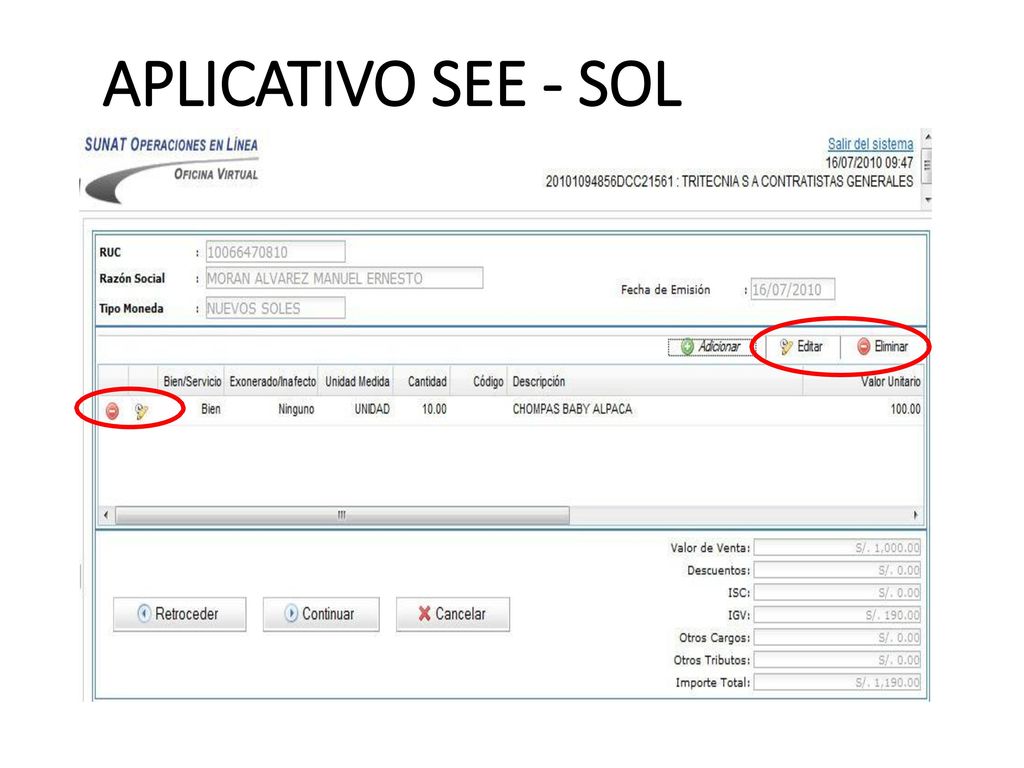This screenshot has width=1024, height=768.
Task: Click the RUC input field
Action: 276,252
